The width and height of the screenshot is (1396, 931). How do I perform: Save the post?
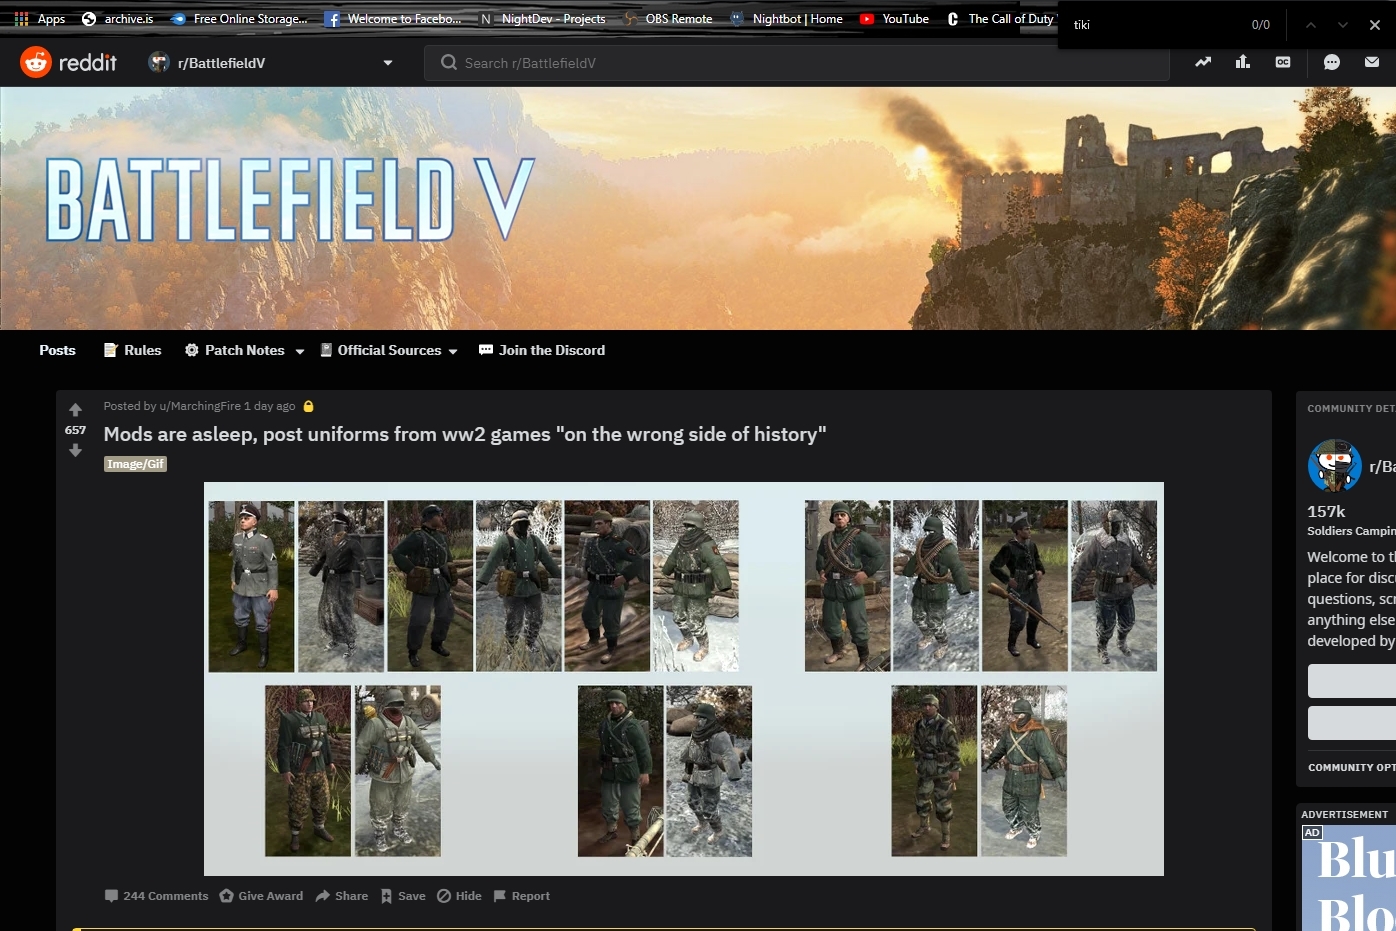click(403, 896)
